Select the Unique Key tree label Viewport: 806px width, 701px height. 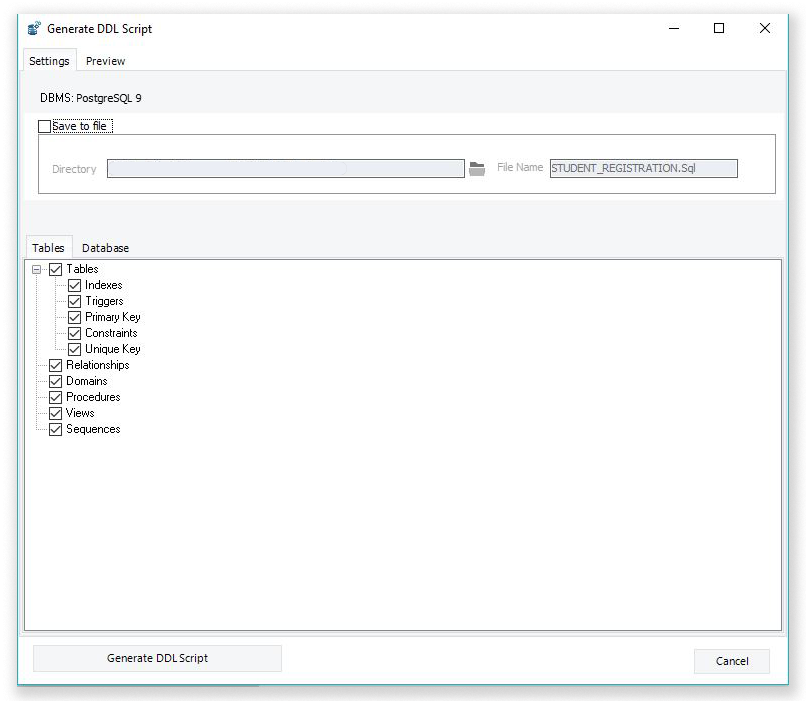[x=113, y=349]
